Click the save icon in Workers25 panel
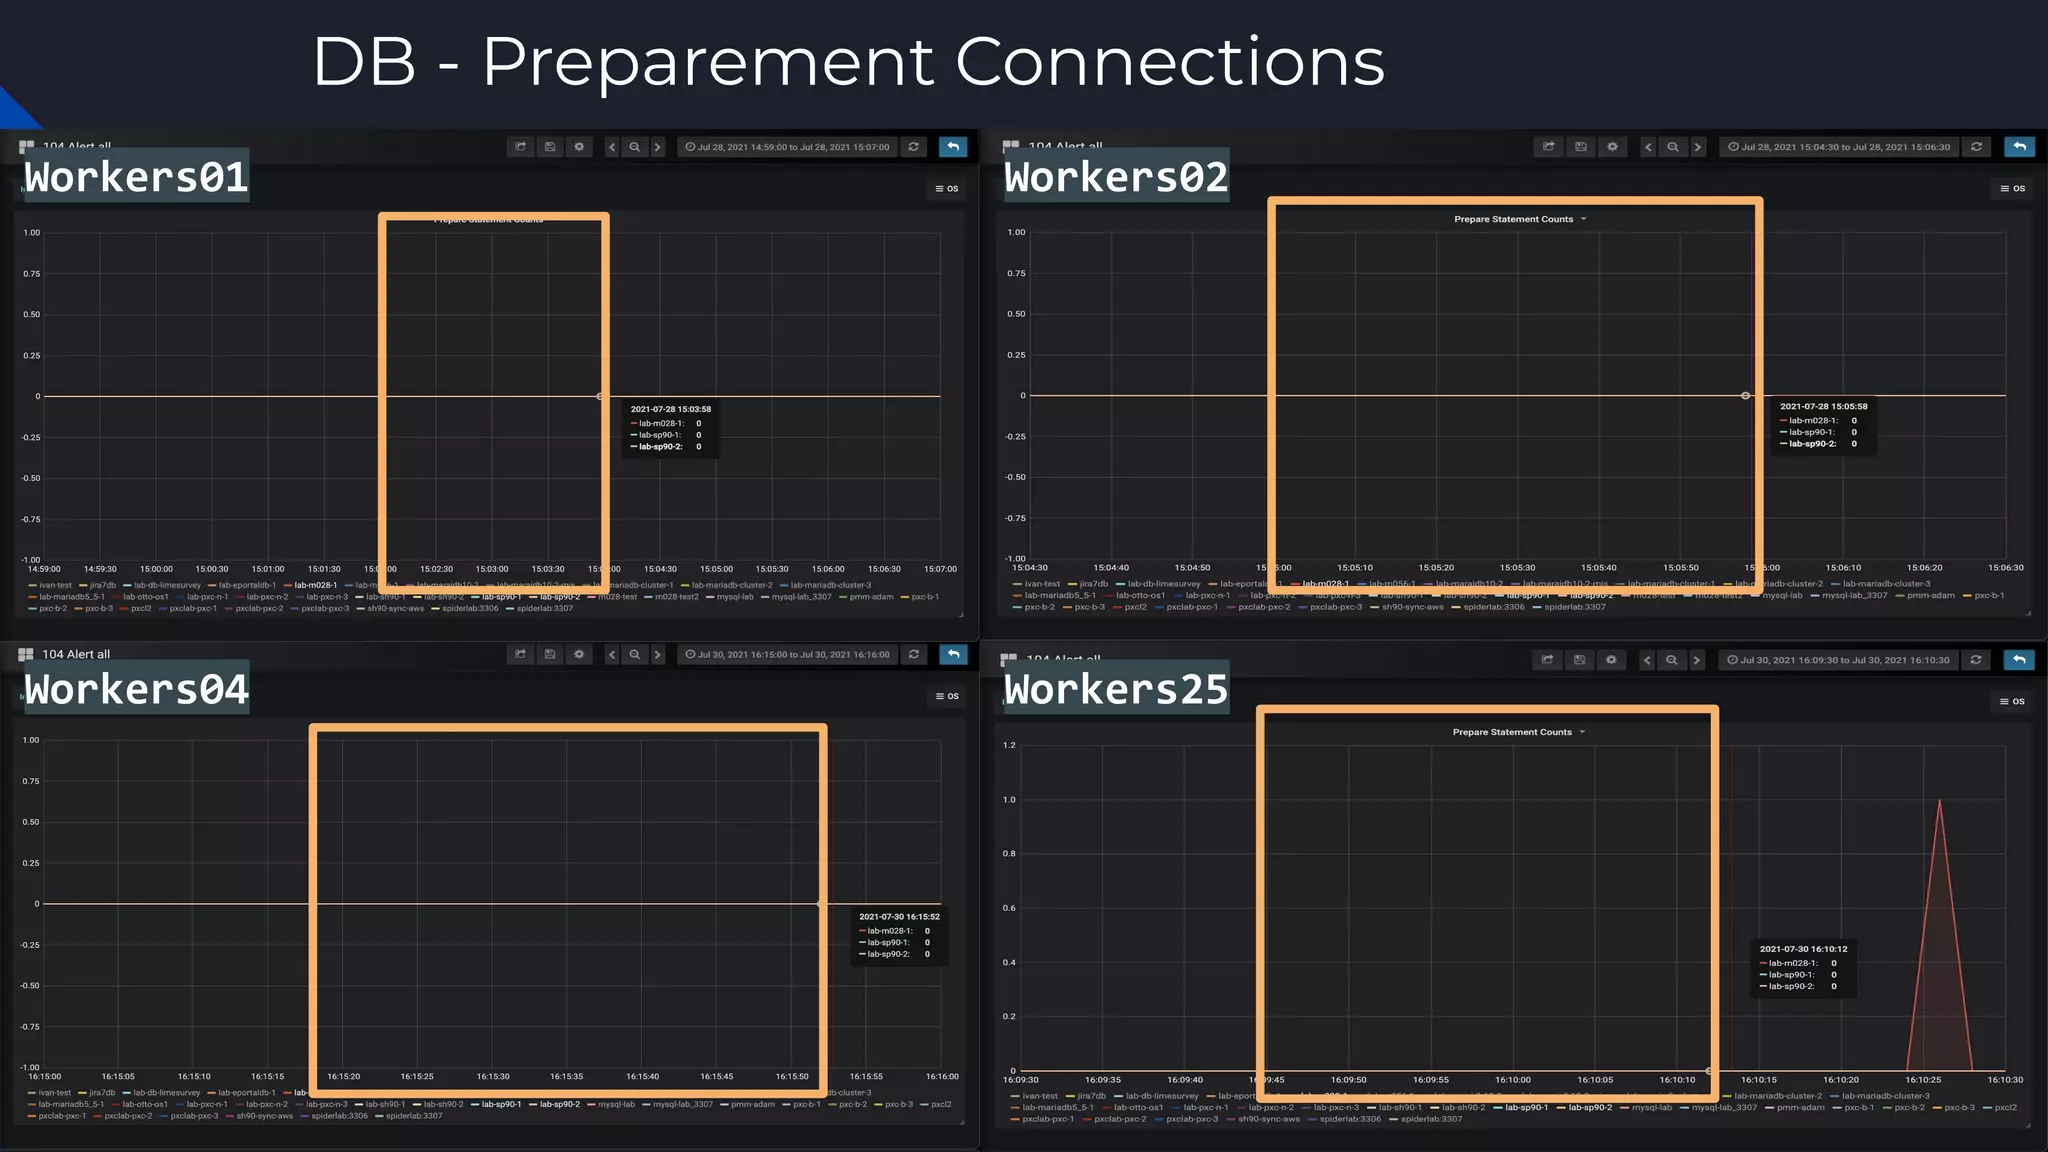The width and height of the screenshot is (2048, 1152). [1579, 660]
